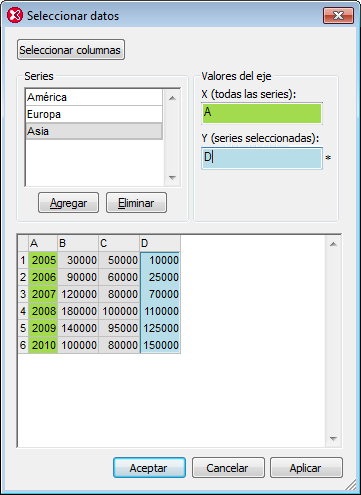The image size is (361, 495).
Task: Click cell 110000 in column D
Action: [160, 311]
